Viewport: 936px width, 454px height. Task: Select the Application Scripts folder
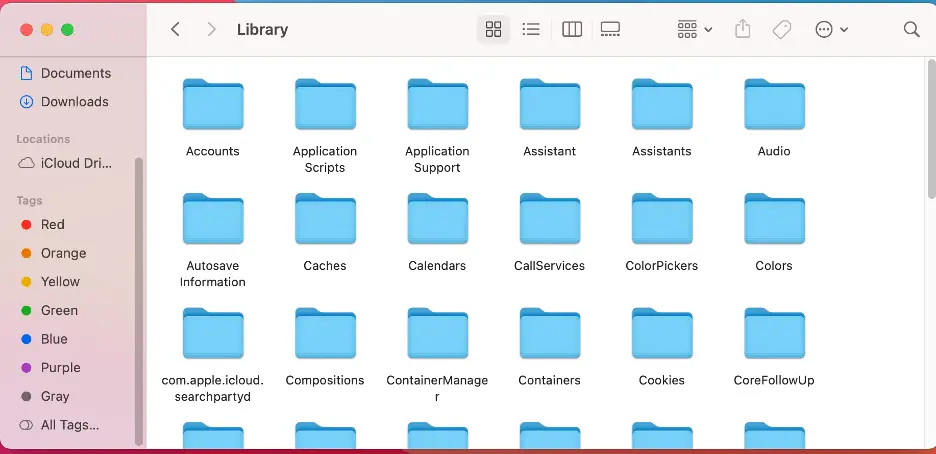point(325,126)
